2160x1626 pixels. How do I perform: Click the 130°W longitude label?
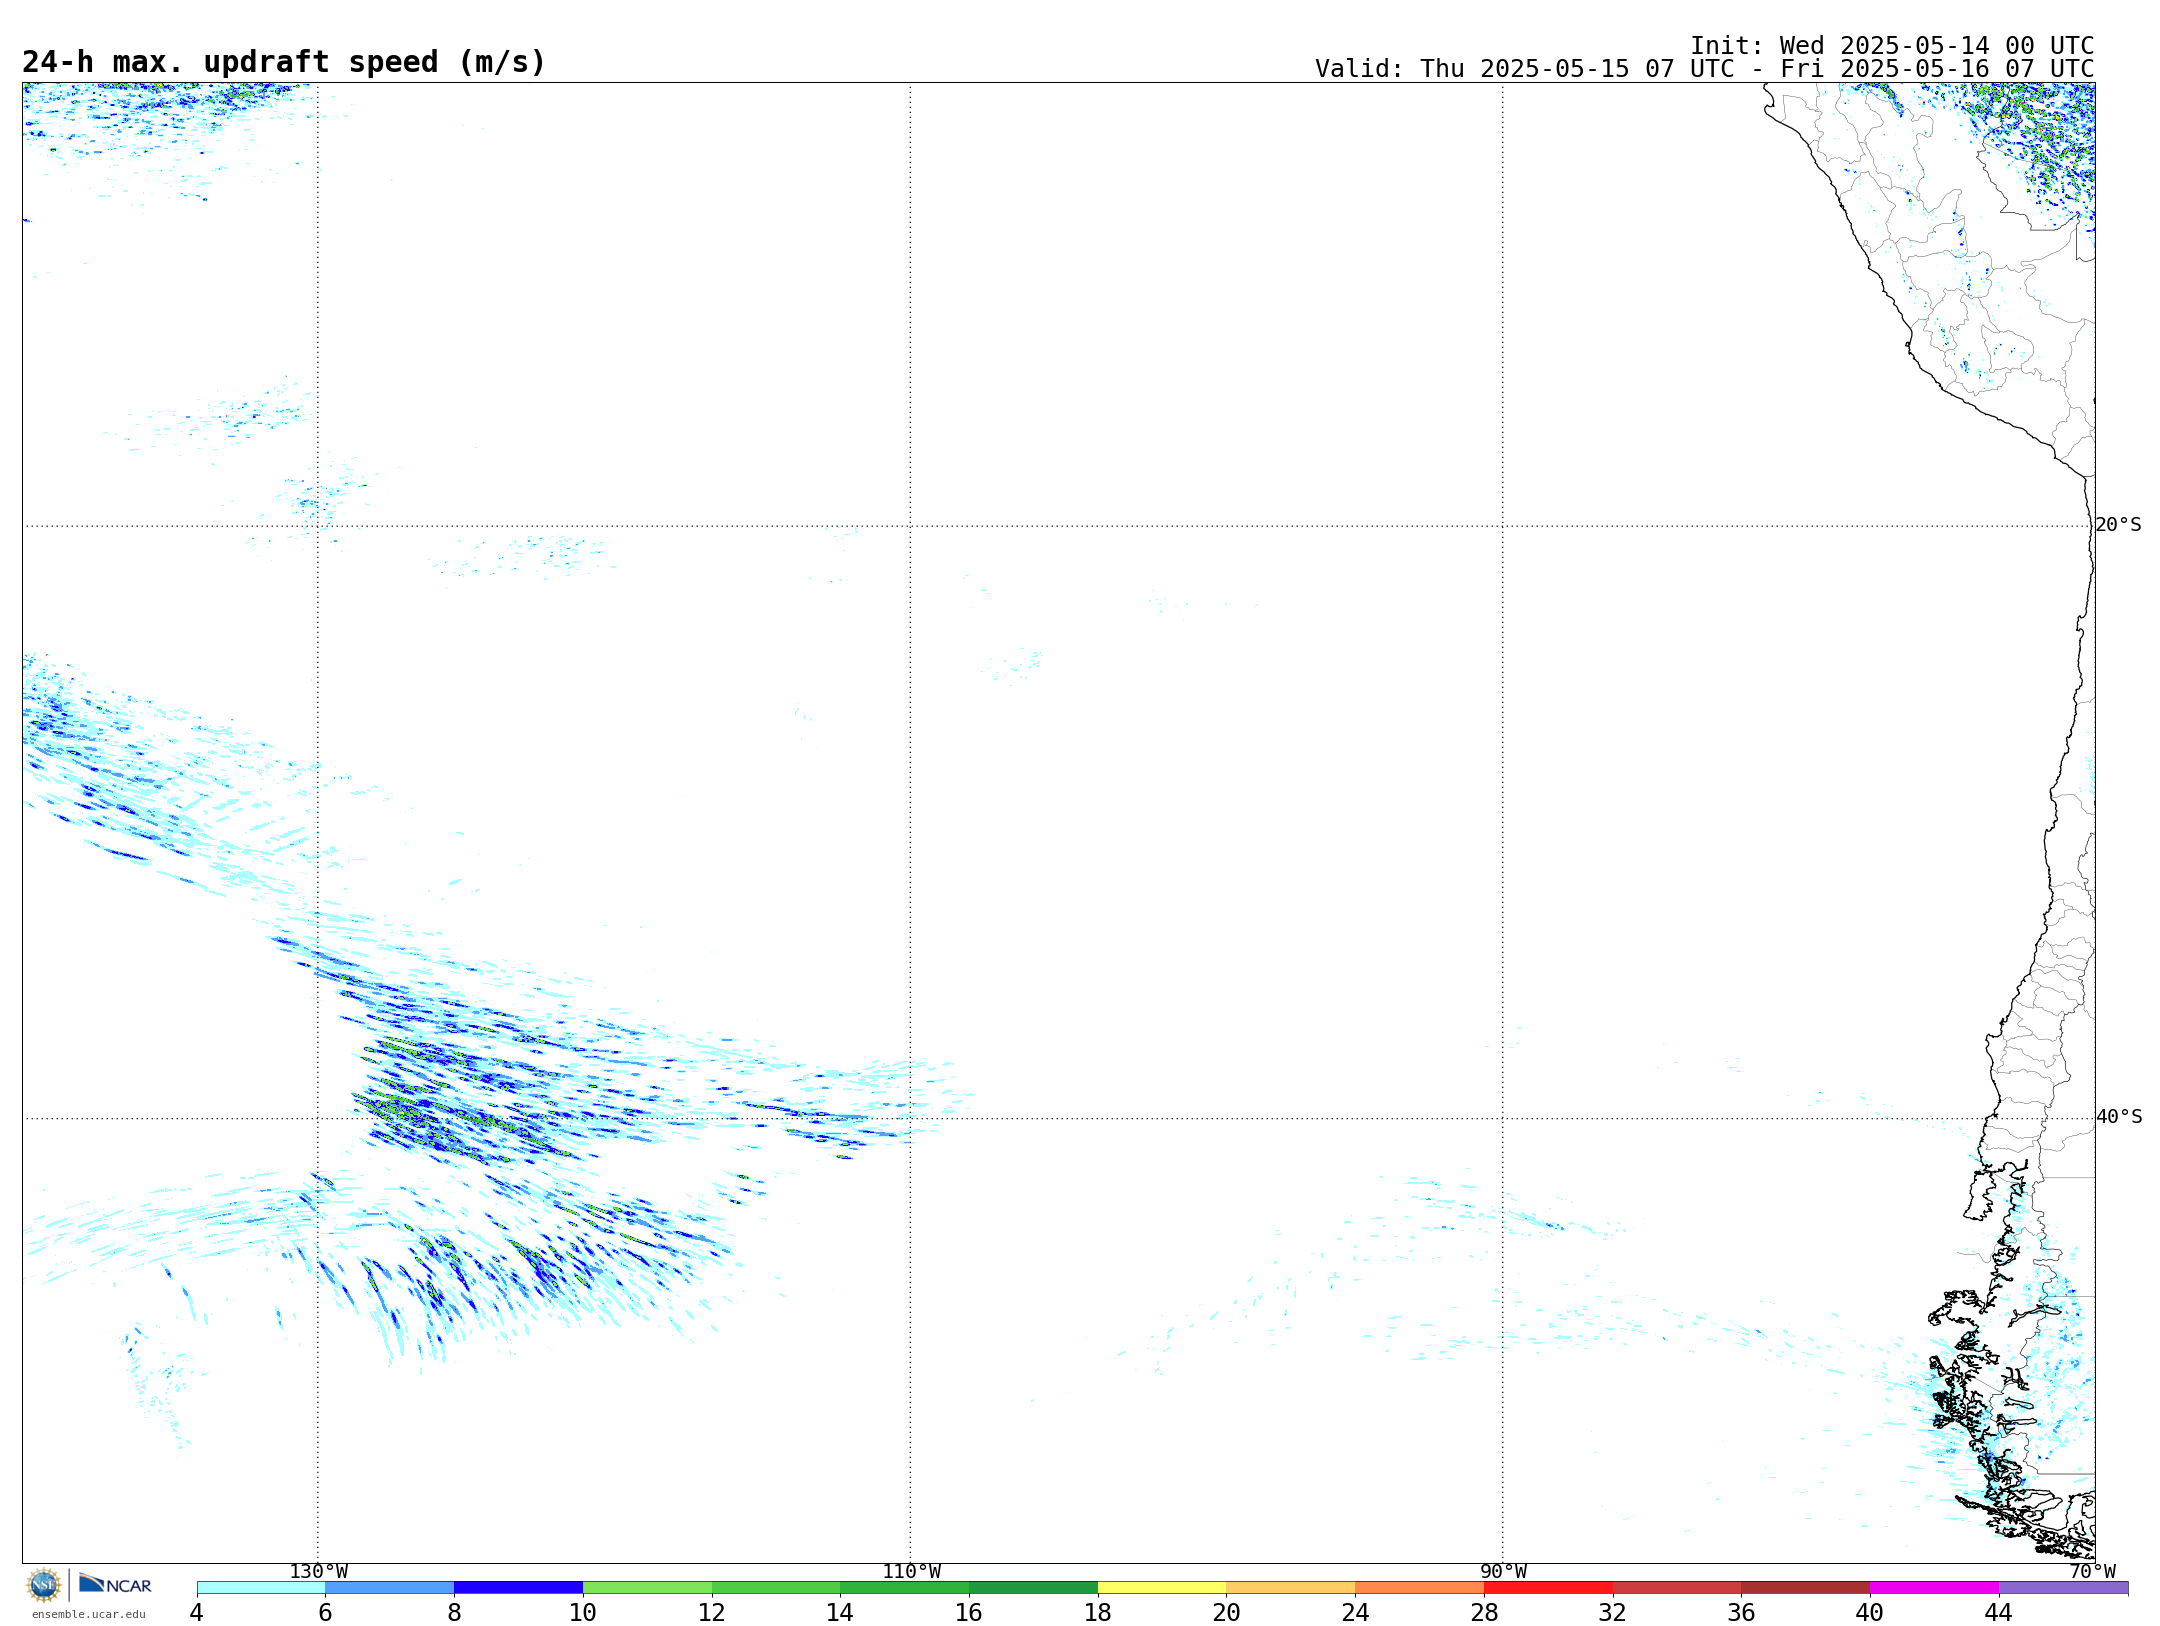(319, 1572)
